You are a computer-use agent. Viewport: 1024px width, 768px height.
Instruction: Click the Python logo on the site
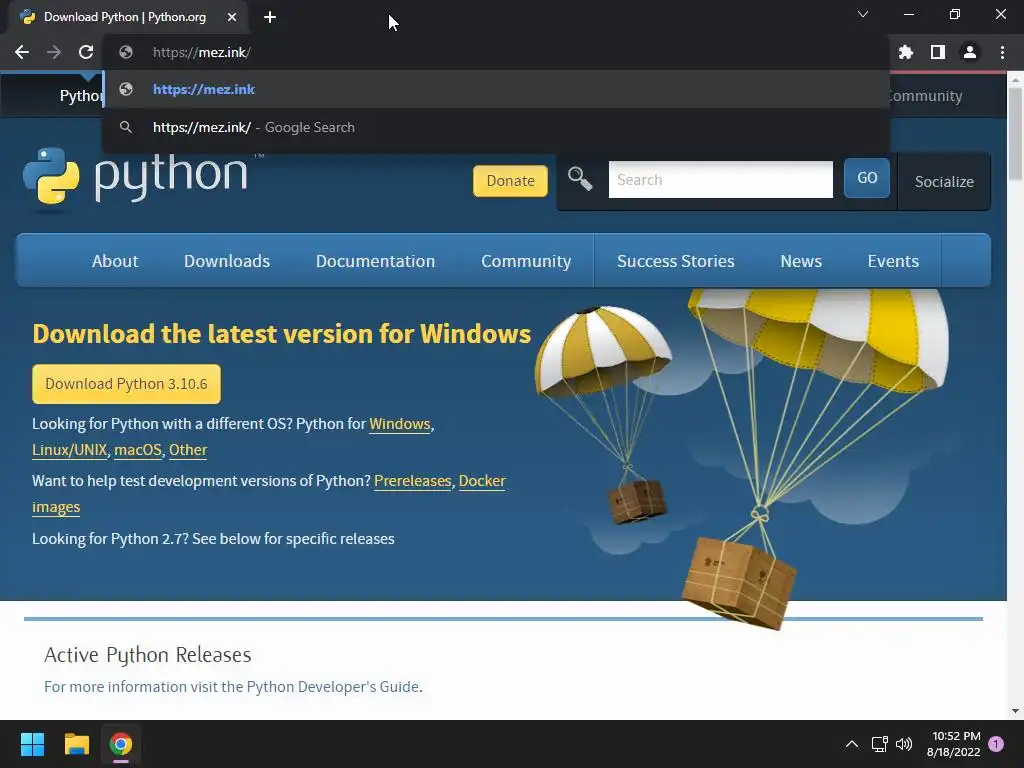[135, 175]
